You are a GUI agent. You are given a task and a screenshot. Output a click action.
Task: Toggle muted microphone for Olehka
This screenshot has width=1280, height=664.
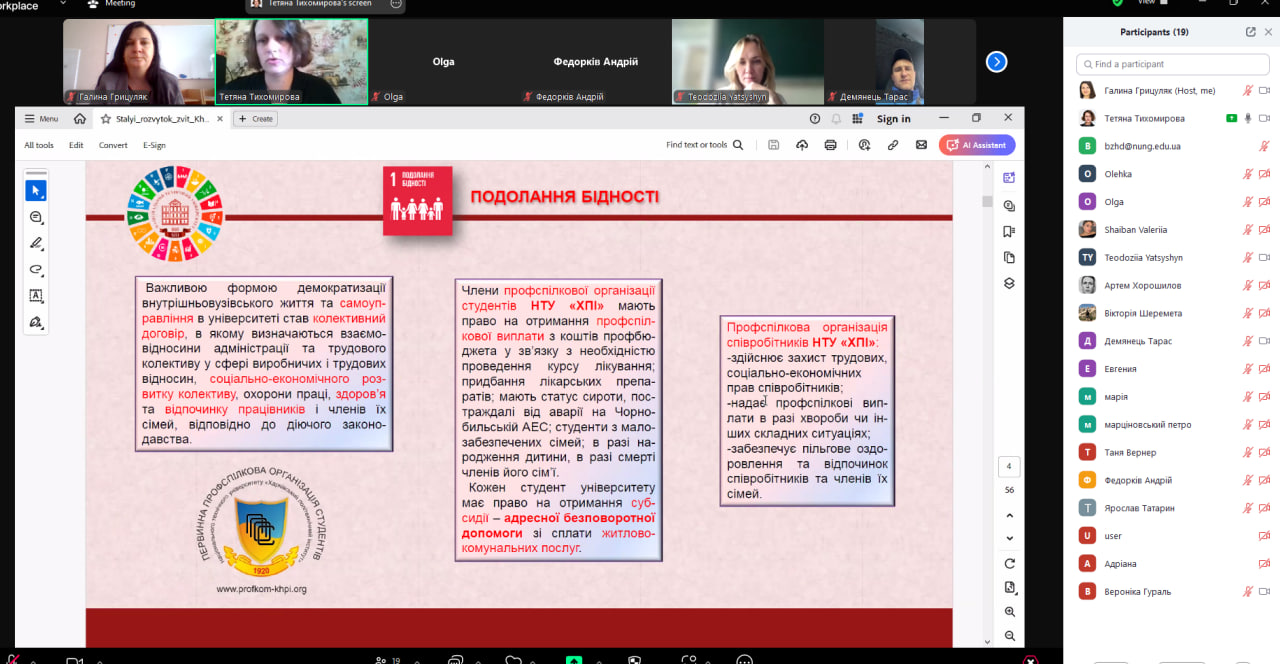click(x=1247, y=174)
